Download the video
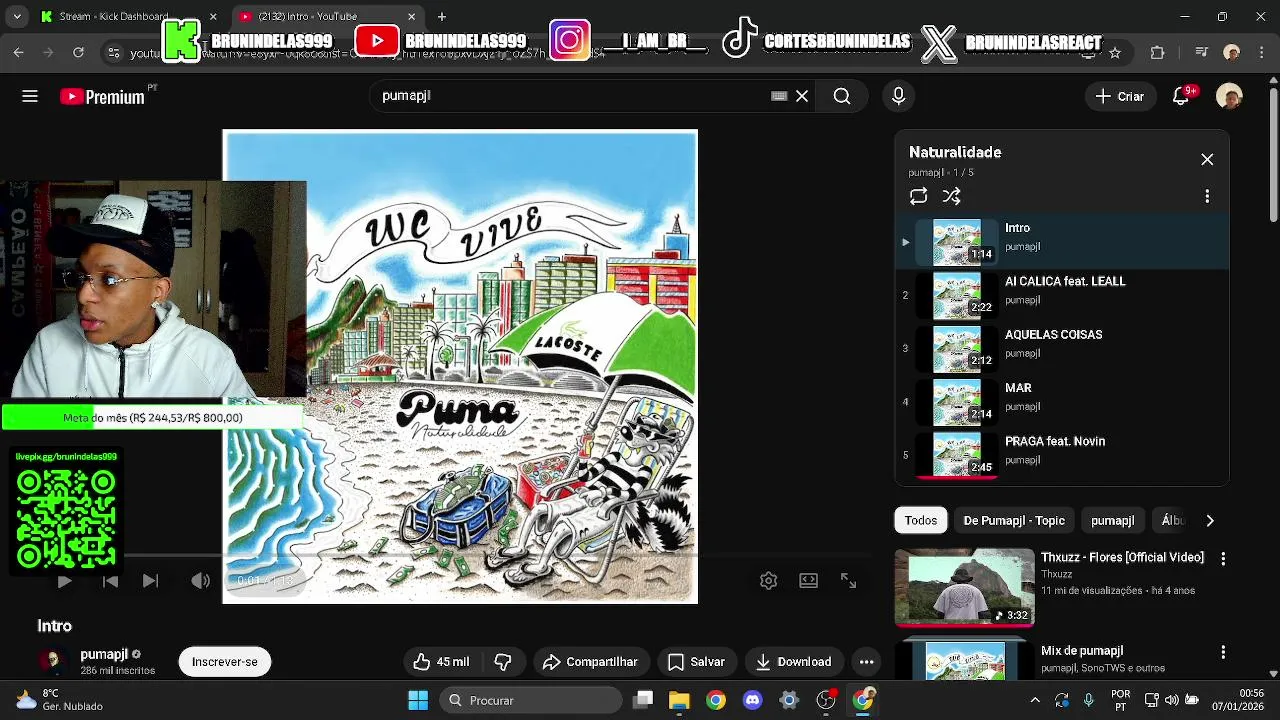 tap(794, 662)
